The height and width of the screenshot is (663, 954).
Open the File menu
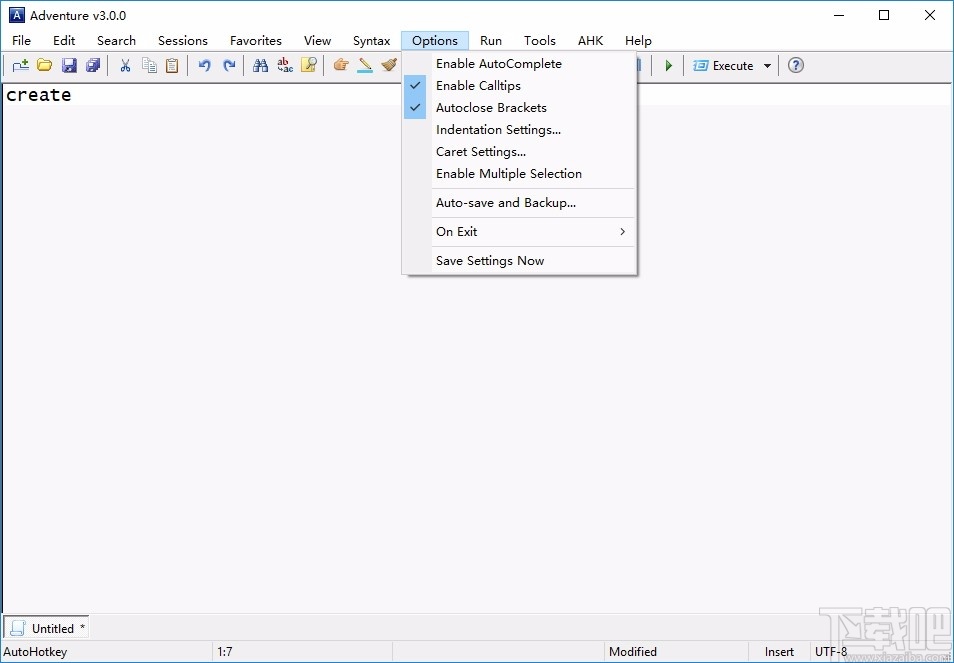[21, 41]
